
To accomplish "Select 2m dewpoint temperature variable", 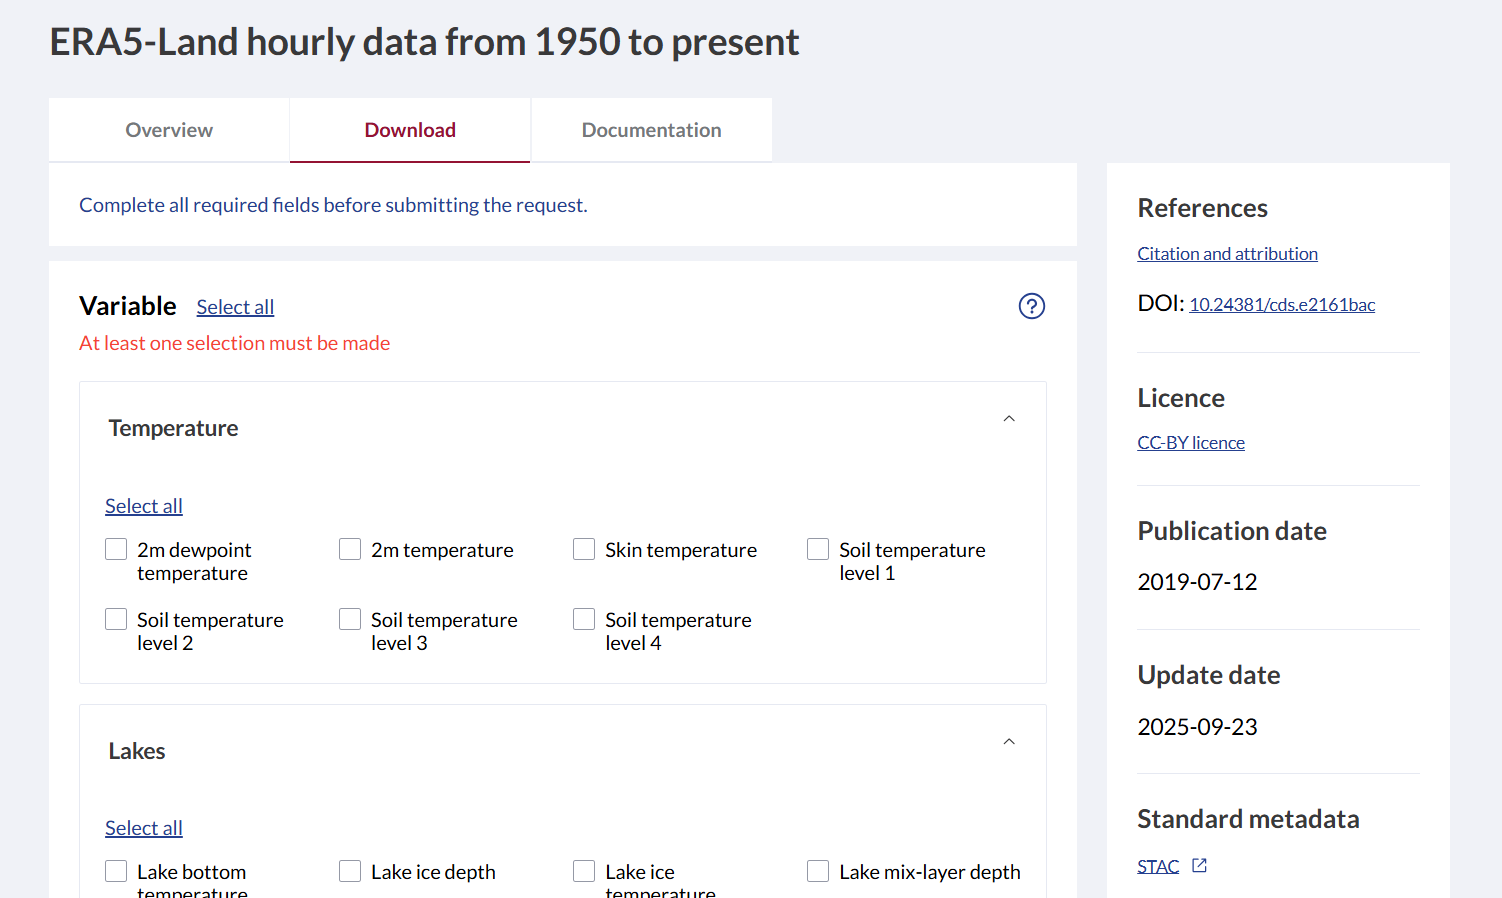I will coord(115,549).
